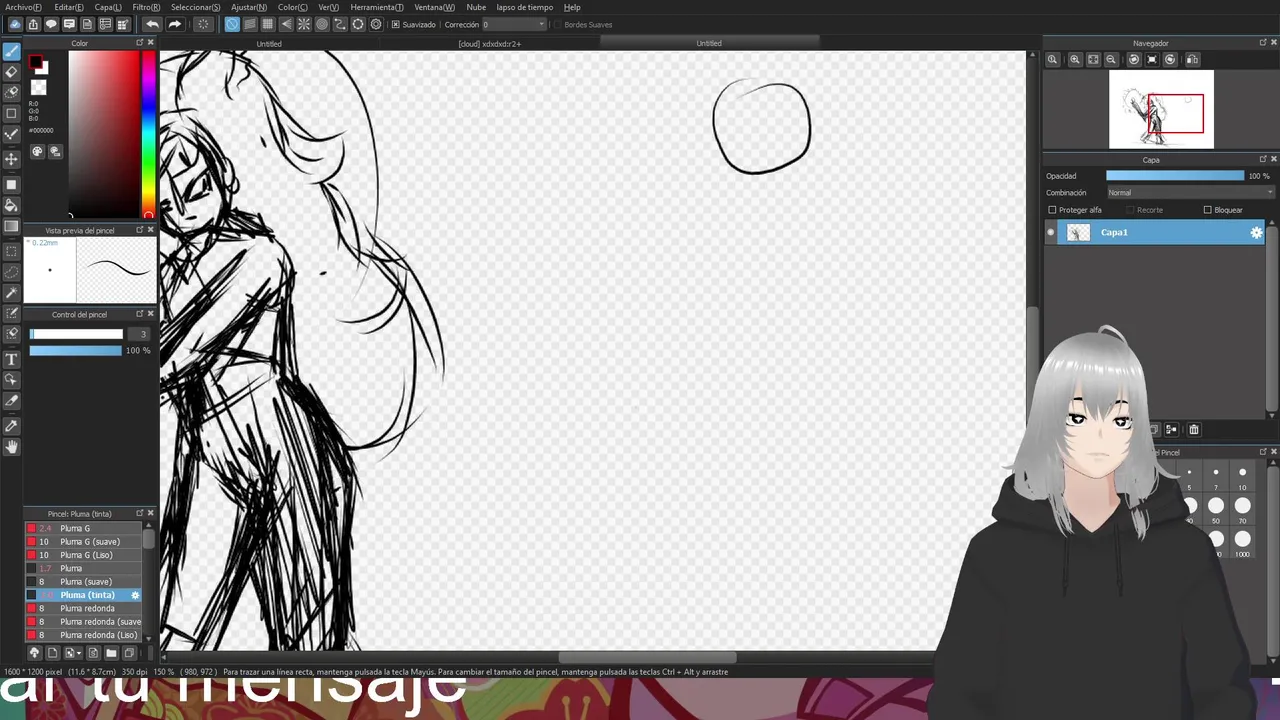The height and width of the screenshot is (720, 1280).
Task: Zoom in within the Navegador panel
Action: point(1075,60)
